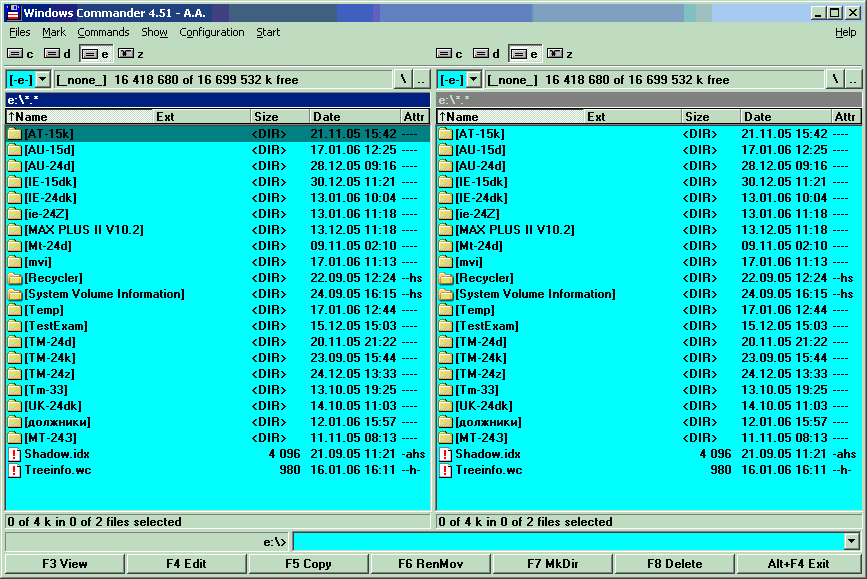The width and height of the screenshot is (867, 579).
Task: Select drive d in right panel drive bar
Action: click(487, 54)
